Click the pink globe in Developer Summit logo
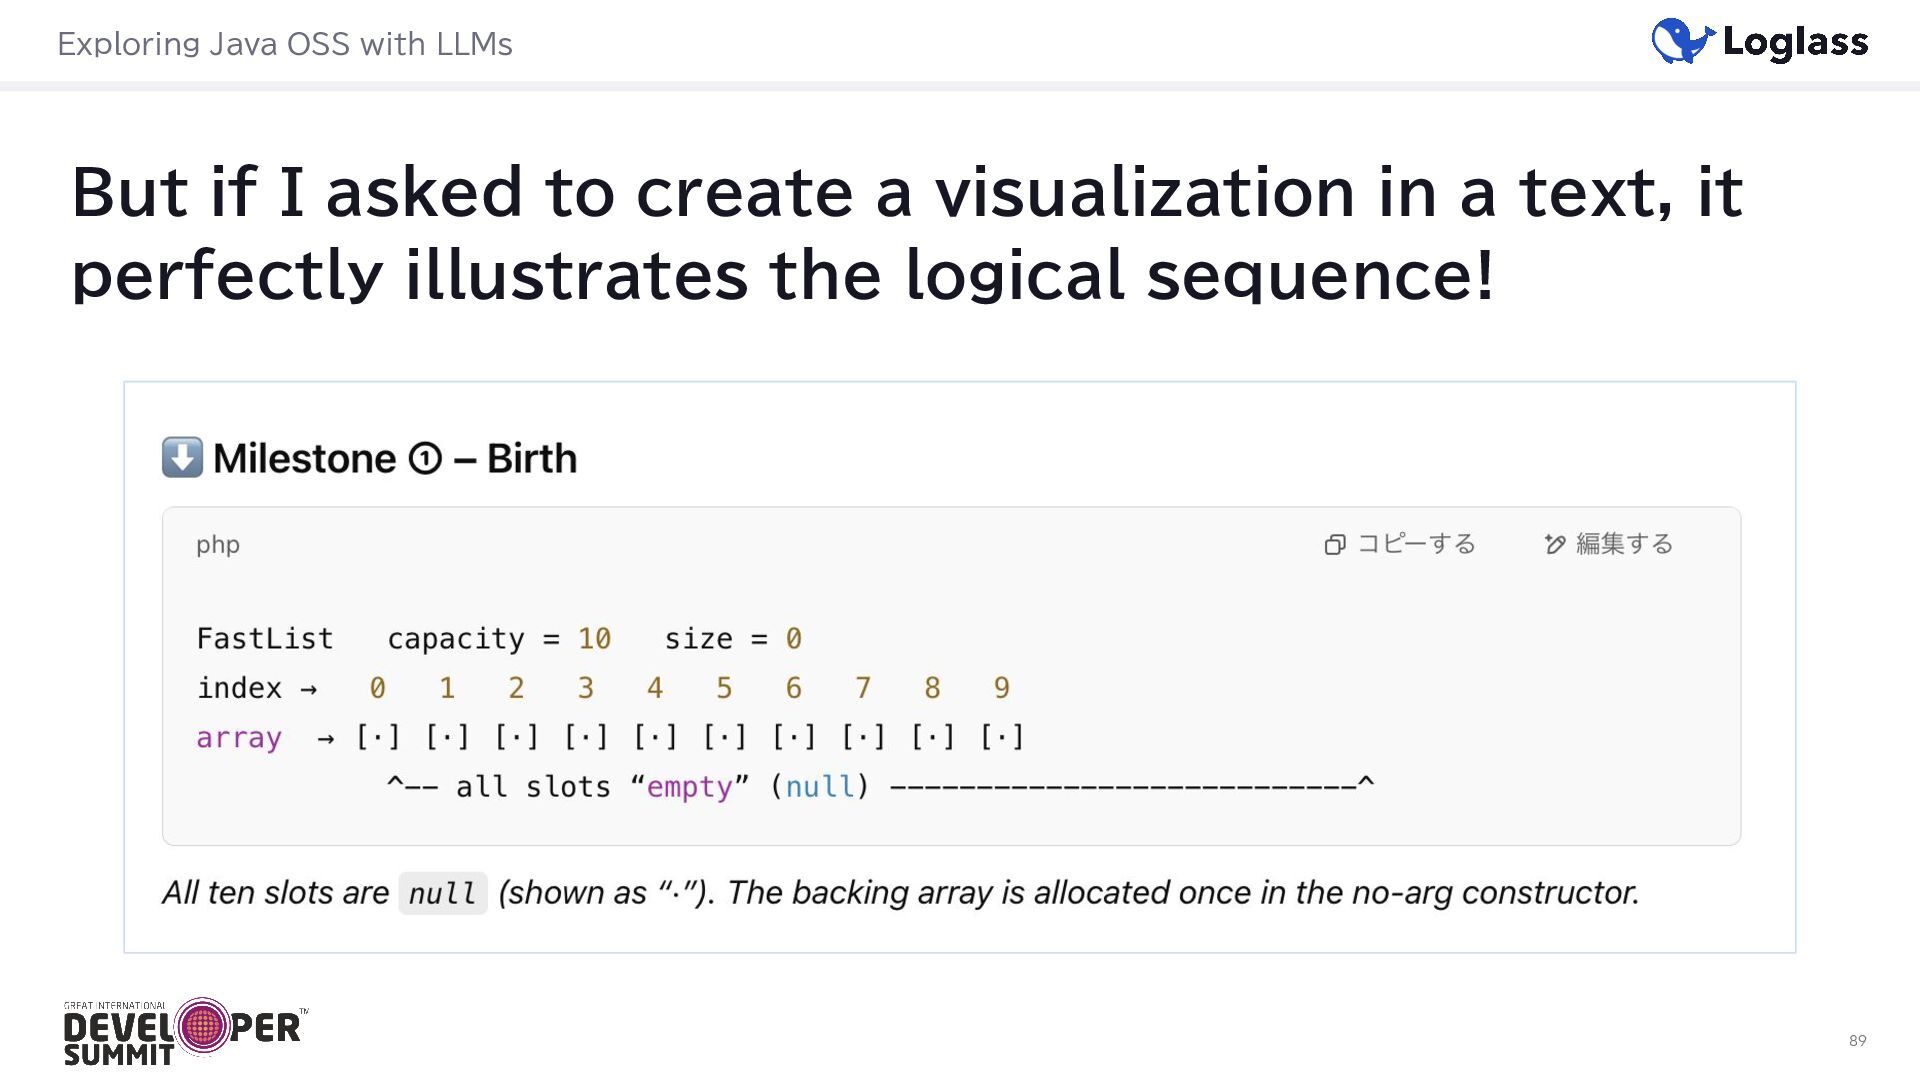 tap(203, 1025)
